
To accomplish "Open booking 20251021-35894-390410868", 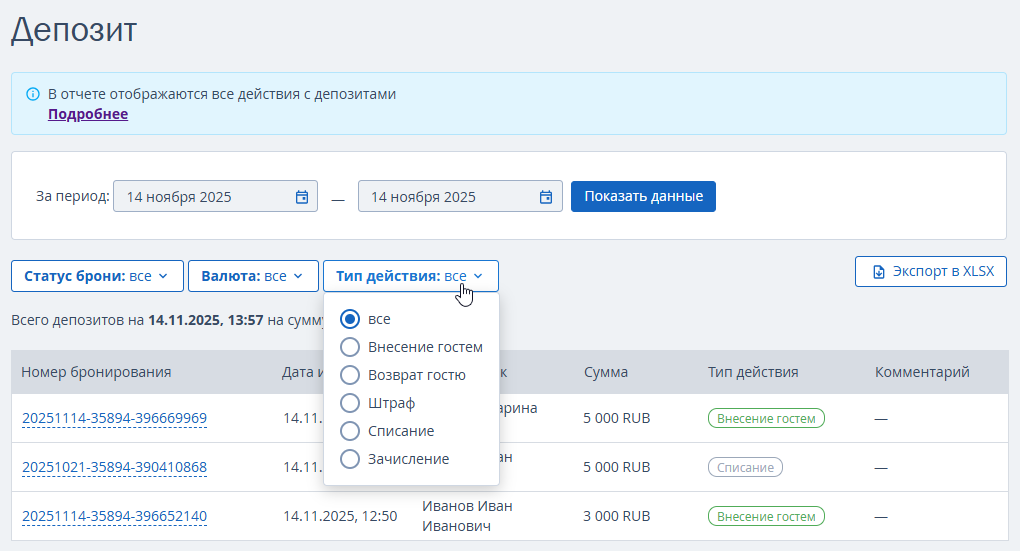I will pos(114,467).
